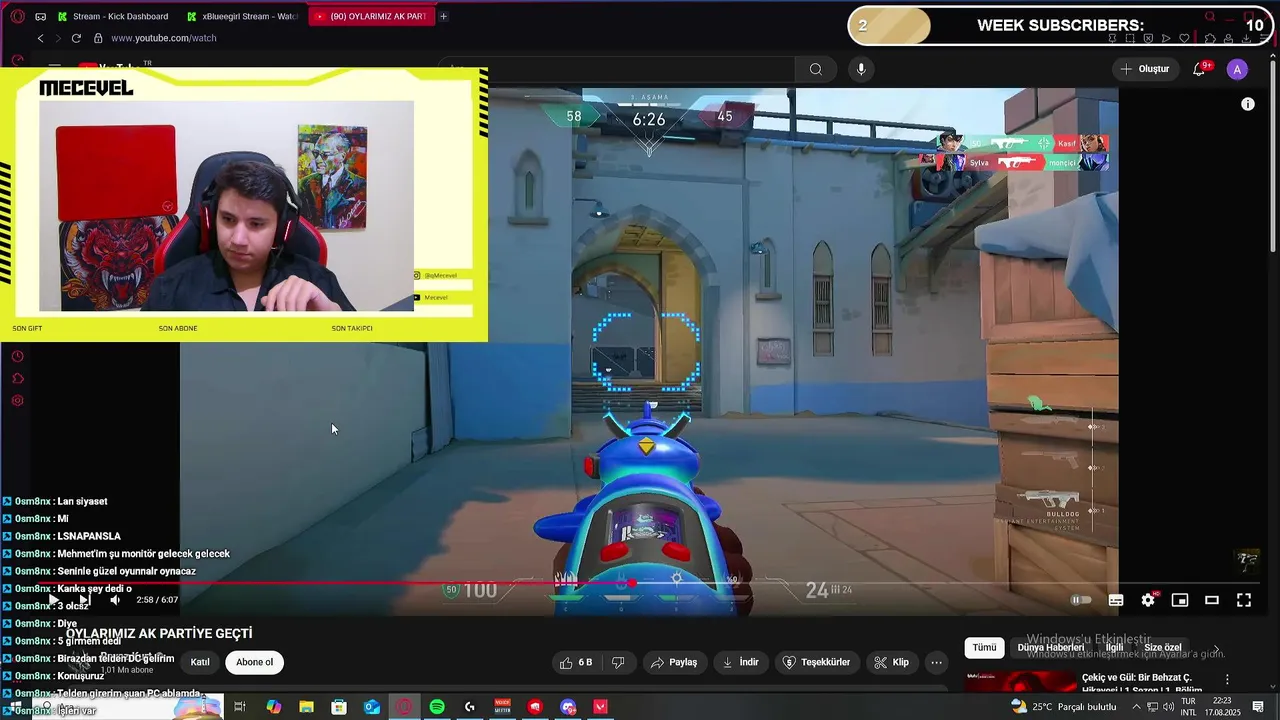1280x720 pixels.
Task: Click the Abone ol subscribe button
Action: pyautogui.click(x=254, y=662)
